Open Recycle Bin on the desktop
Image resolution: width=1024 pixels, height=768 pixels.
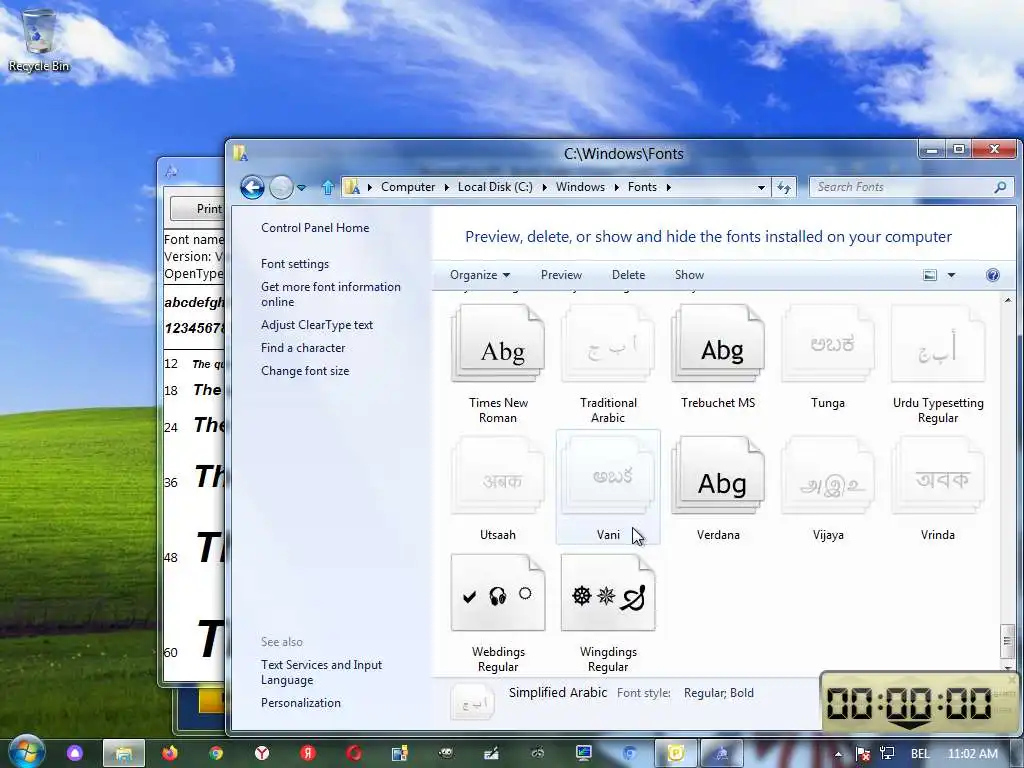point(39,40)
